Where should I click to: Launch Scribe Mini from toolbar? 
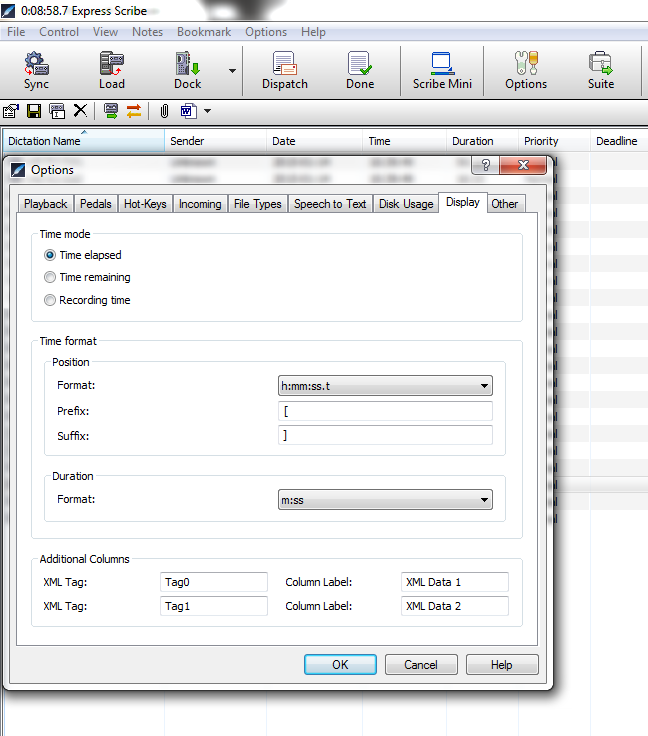pos(442,70)
